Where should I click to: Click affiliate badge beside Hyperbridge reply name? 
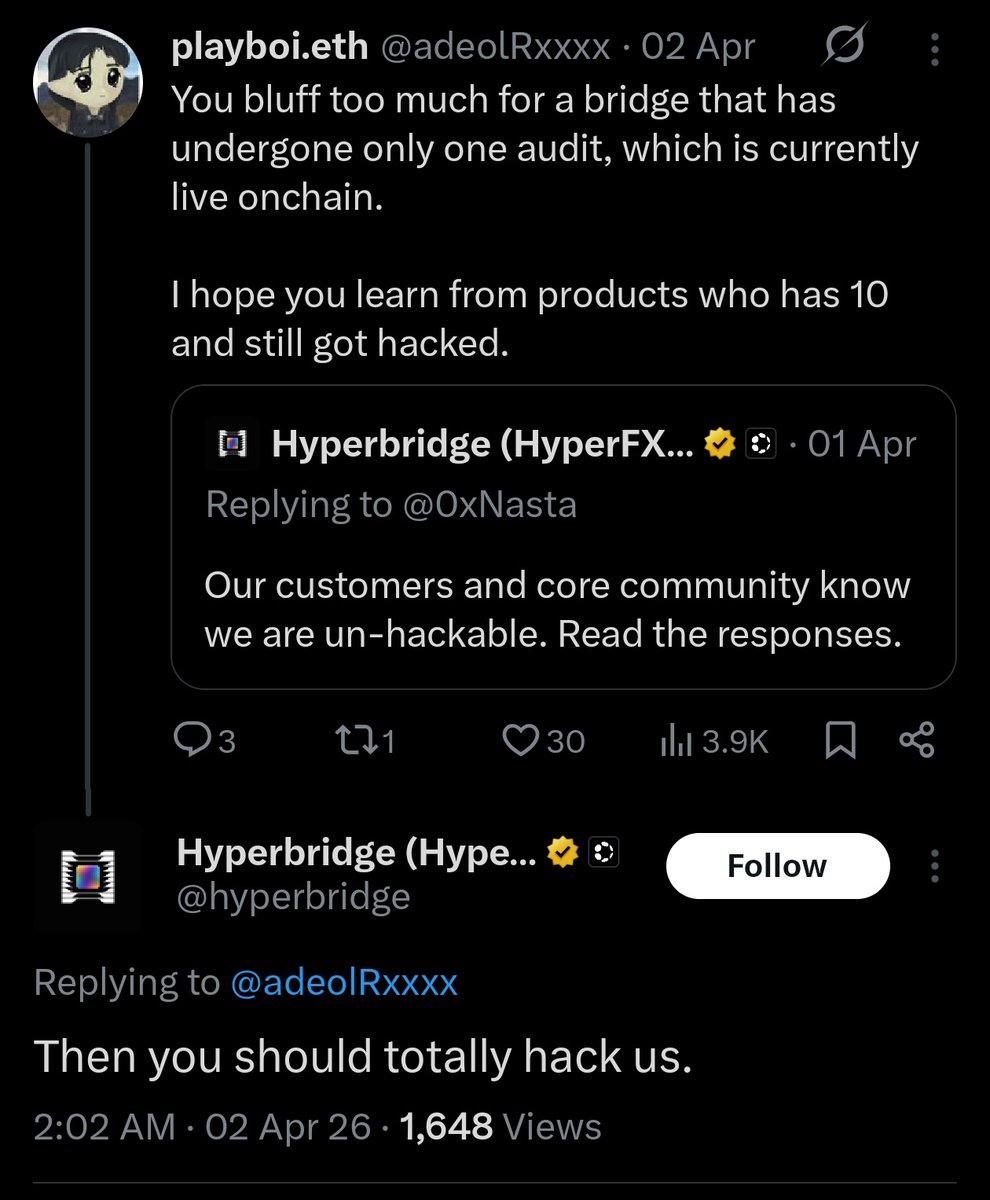(603, 853)
